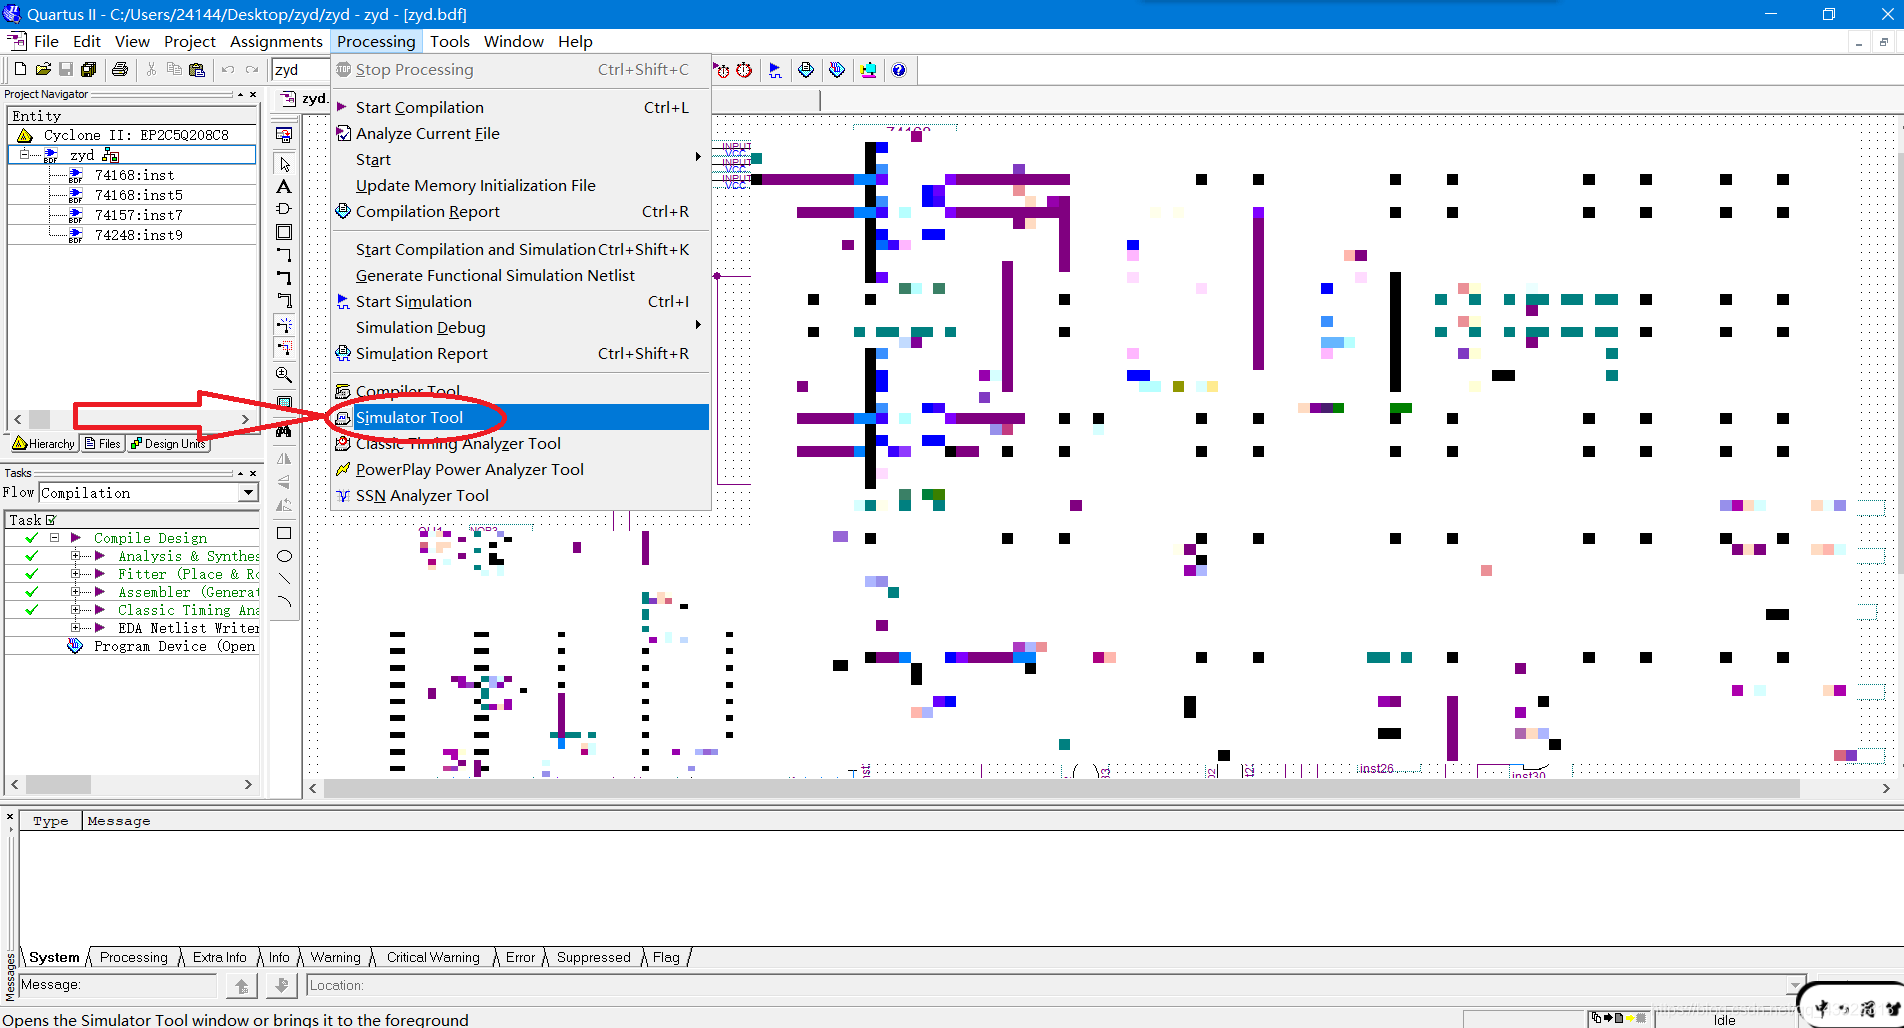Choose Start Compilation menu entry
1904x1028 pixels.
point(521,107)
